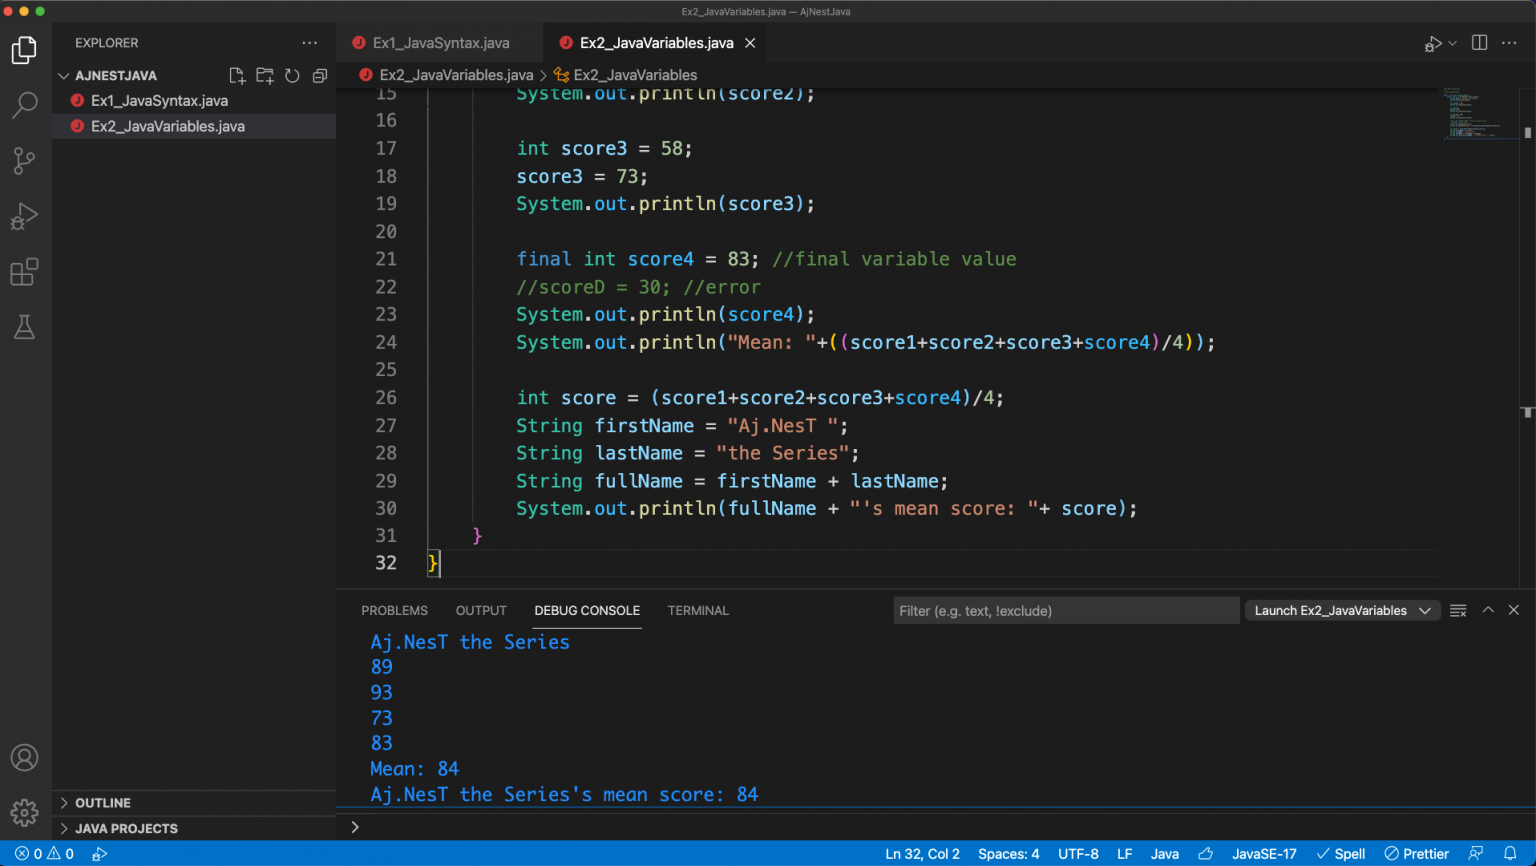Open the Testing flask view
This screenshot has width=1536, height=866.
point(24,327)
